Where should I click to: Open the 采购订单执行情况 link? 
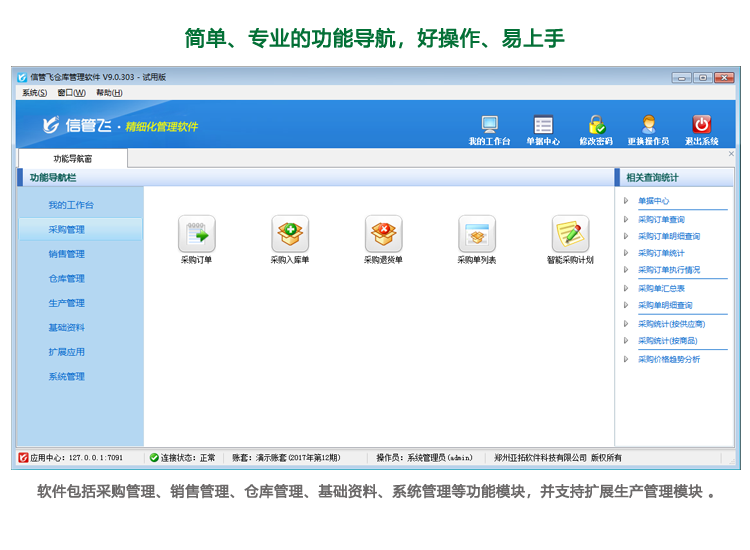tap(669, 270)
